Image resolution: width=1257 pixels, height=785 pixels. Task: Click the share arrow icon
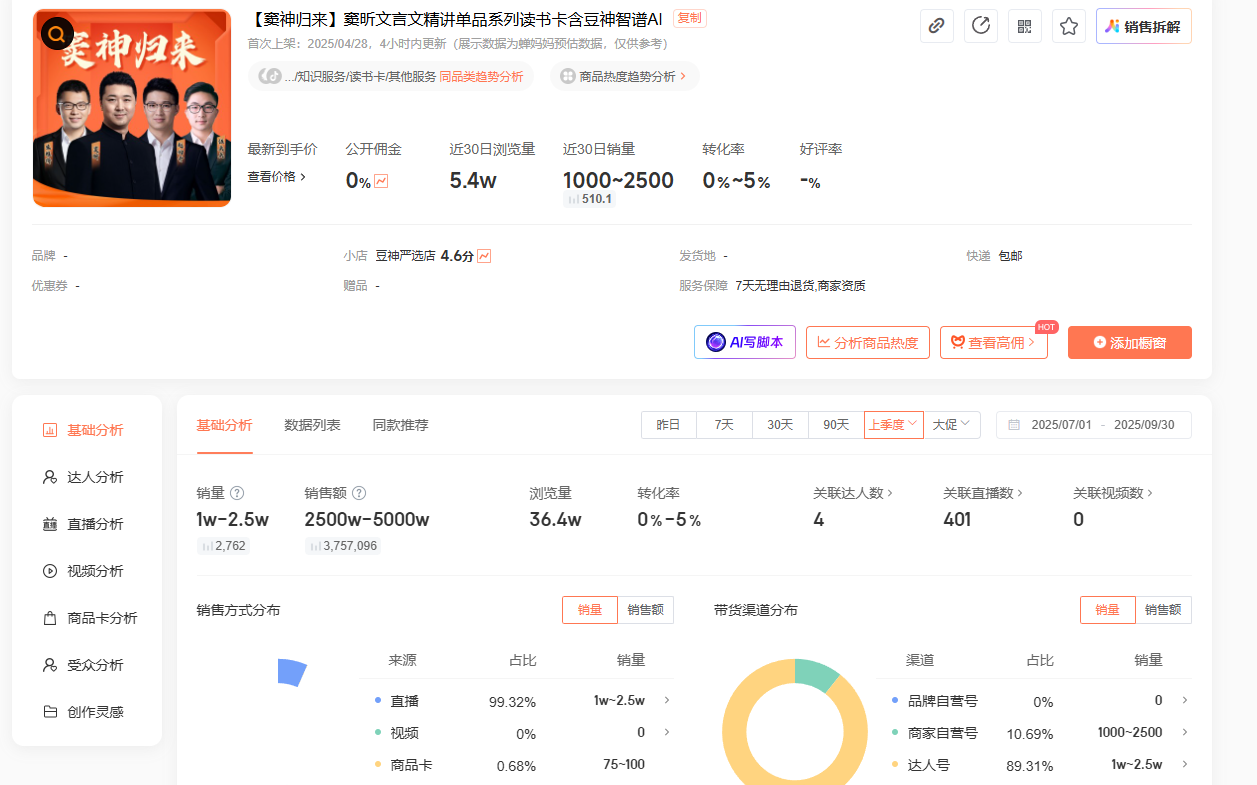pos(981,27)
